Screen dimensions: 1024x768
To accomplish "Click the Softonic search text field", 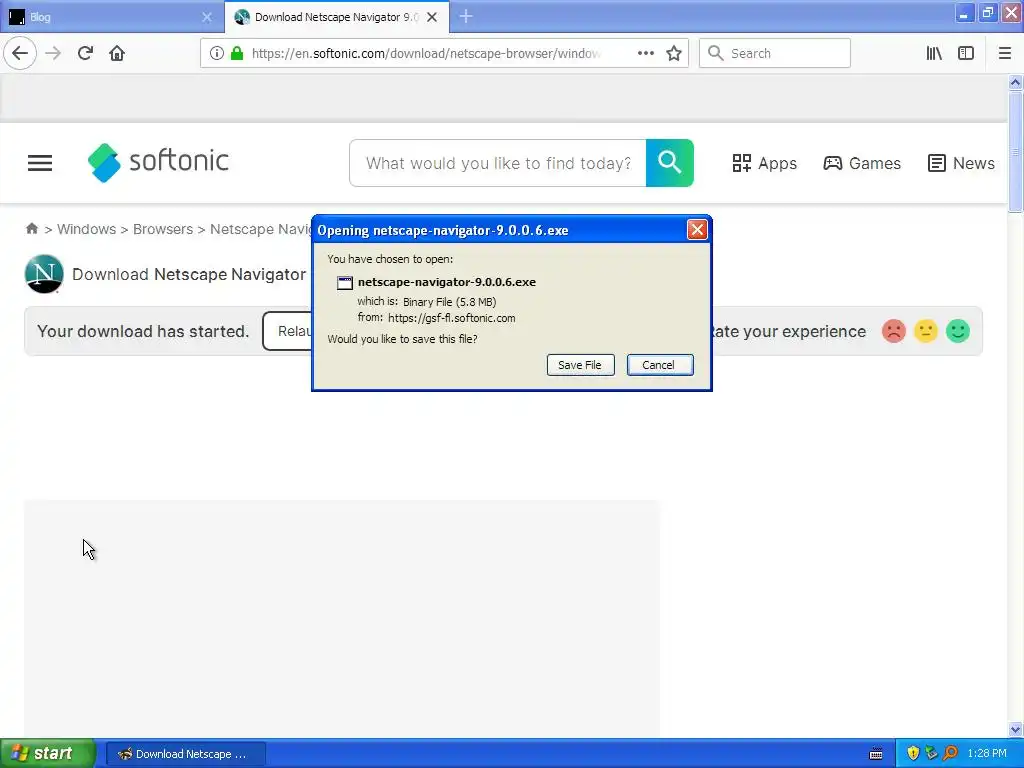I will pos(498,163).
